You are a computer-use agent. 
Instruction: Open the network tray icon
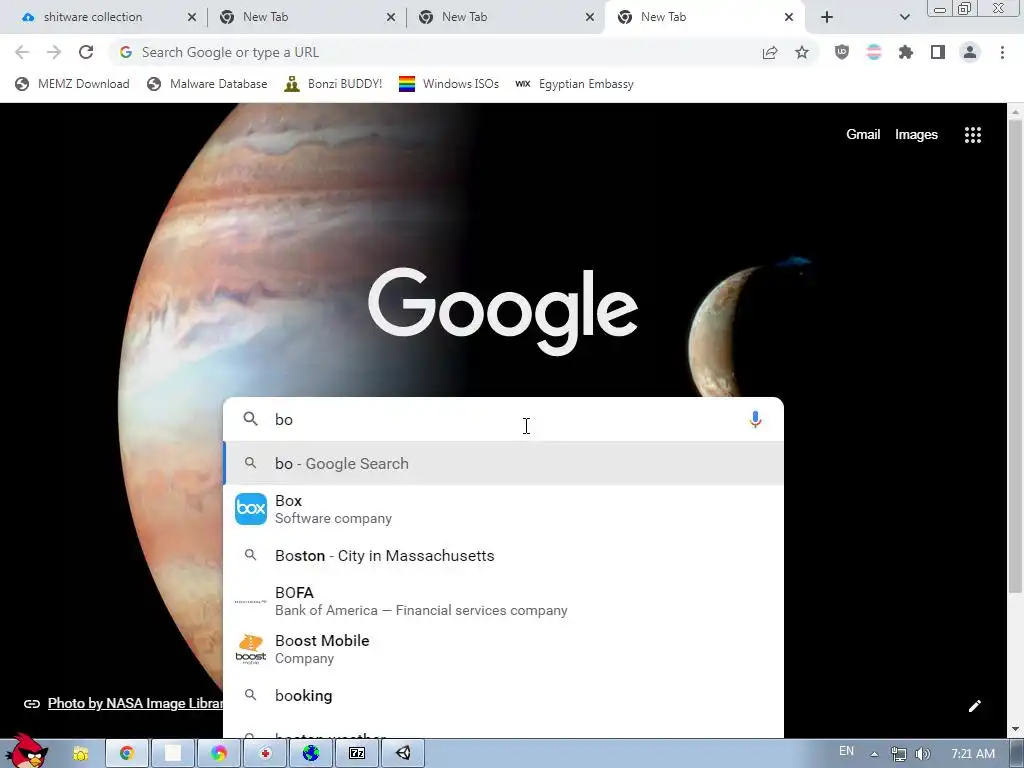(x=899, y=754)
